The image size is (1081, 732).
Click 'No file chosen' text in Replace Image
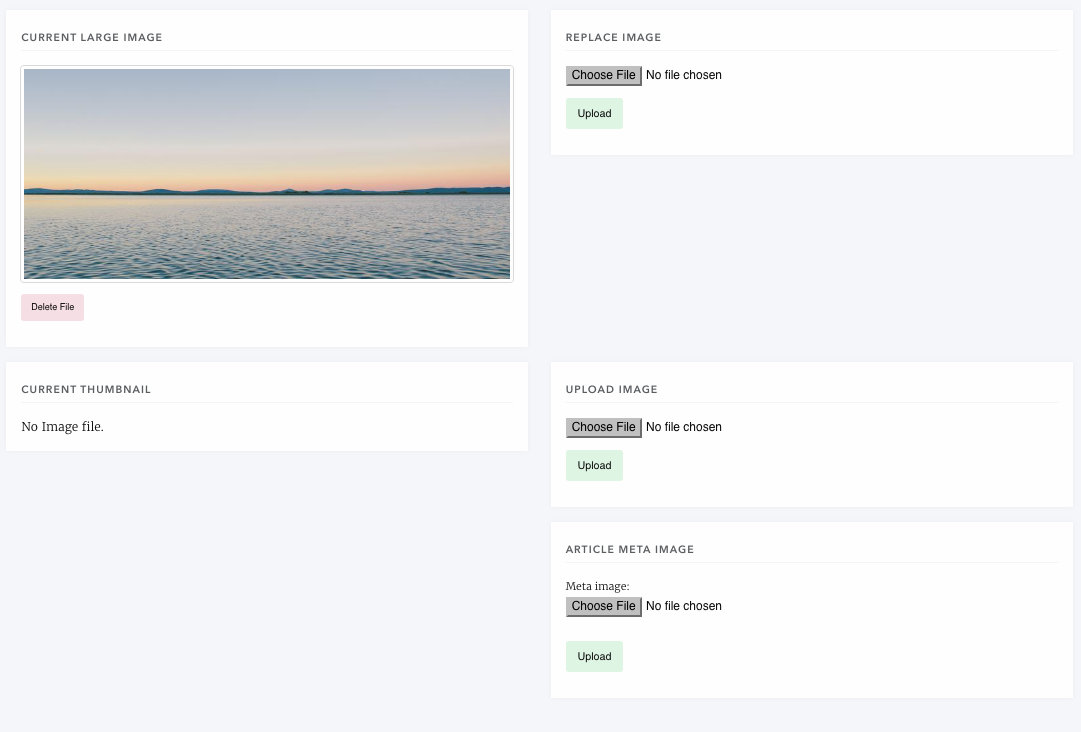click(x=683, y=75)
